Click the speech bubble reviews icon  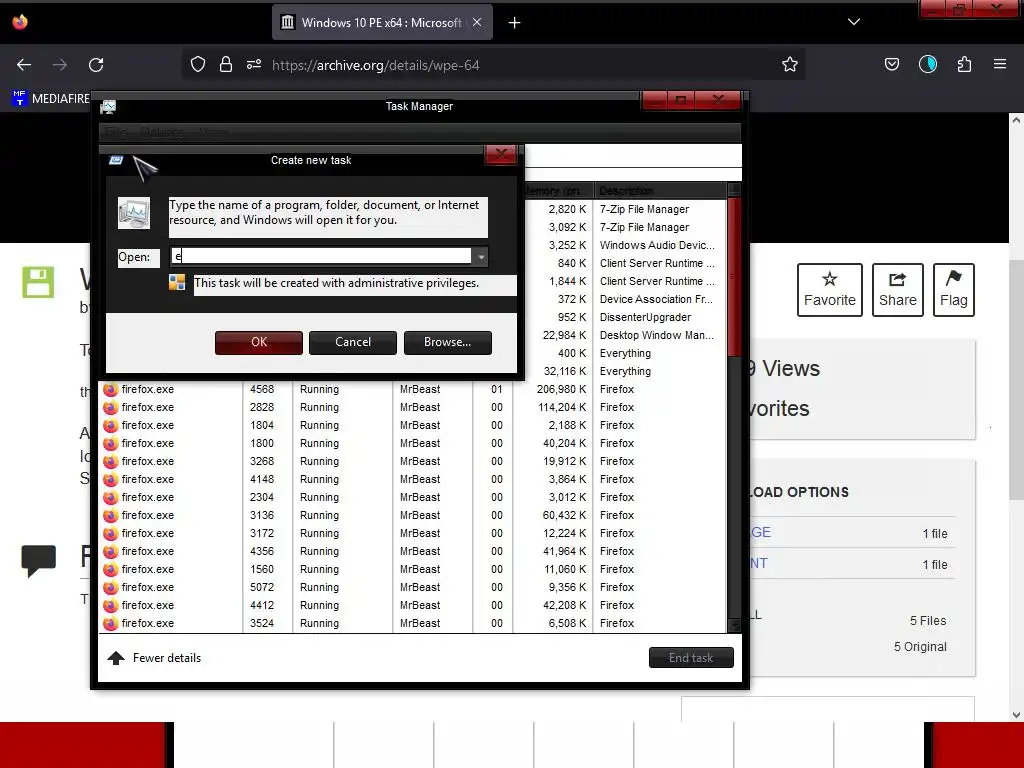(x=39, y=561)
